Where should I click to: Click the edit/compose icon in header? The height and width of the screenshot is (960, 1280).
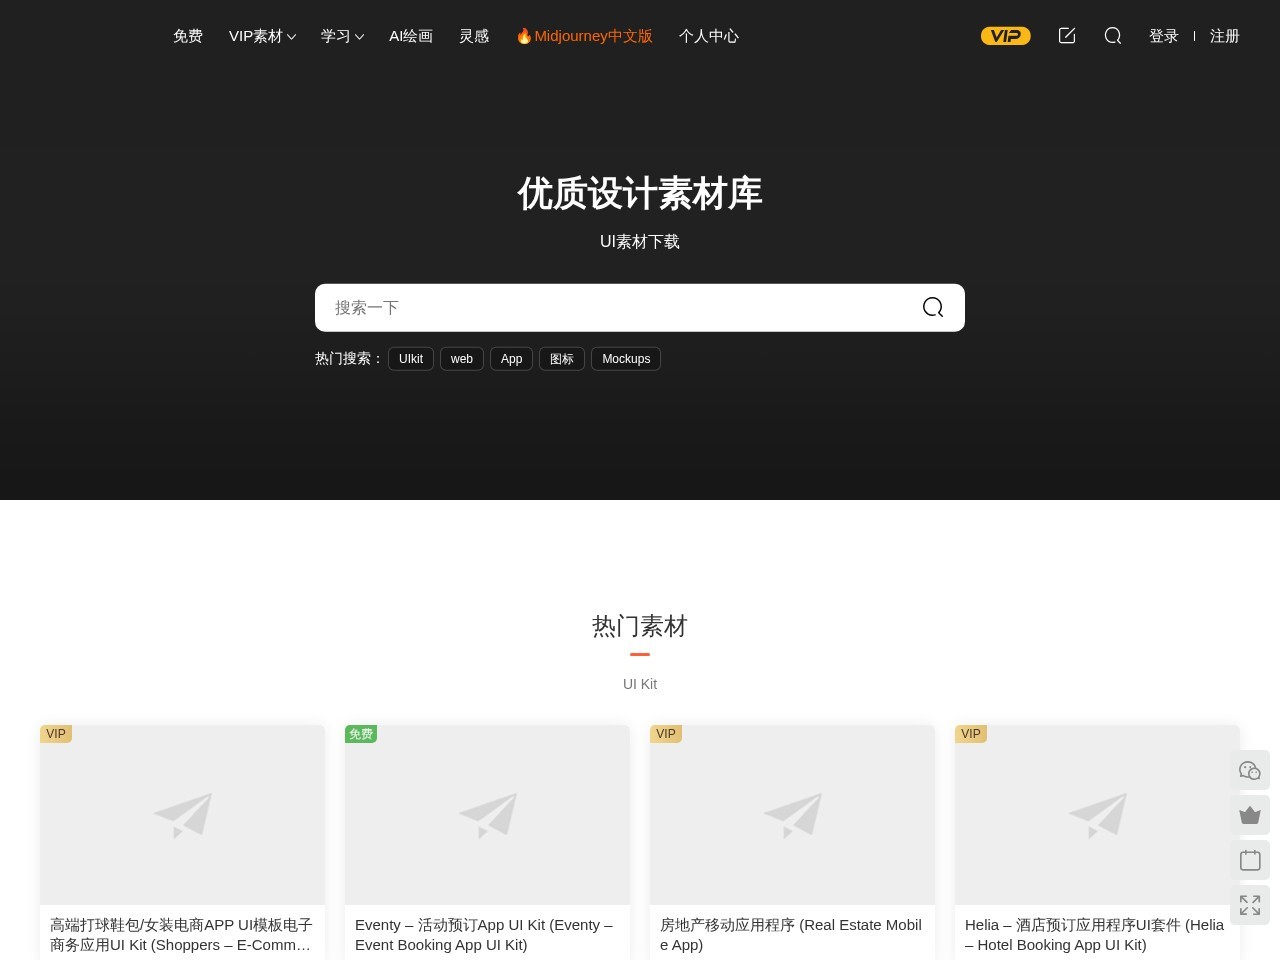[1067, 36]
